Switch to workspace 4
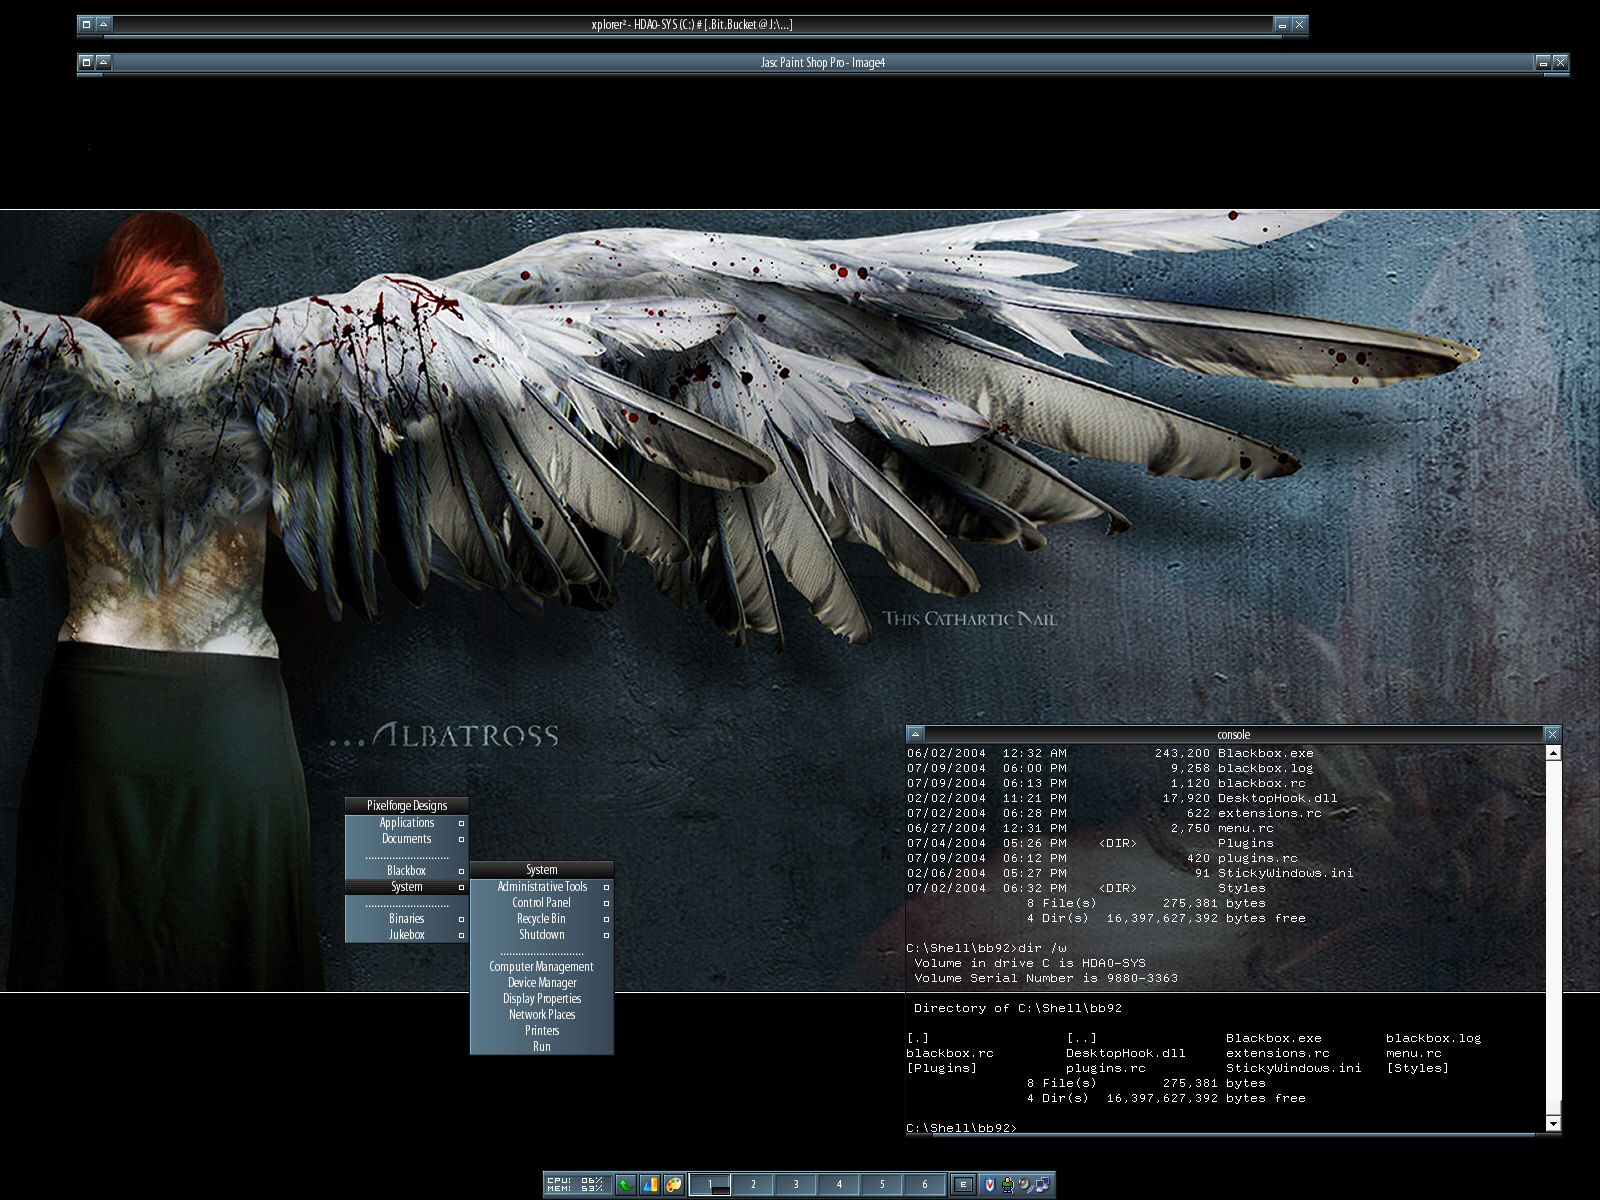 coord(839,1185)
